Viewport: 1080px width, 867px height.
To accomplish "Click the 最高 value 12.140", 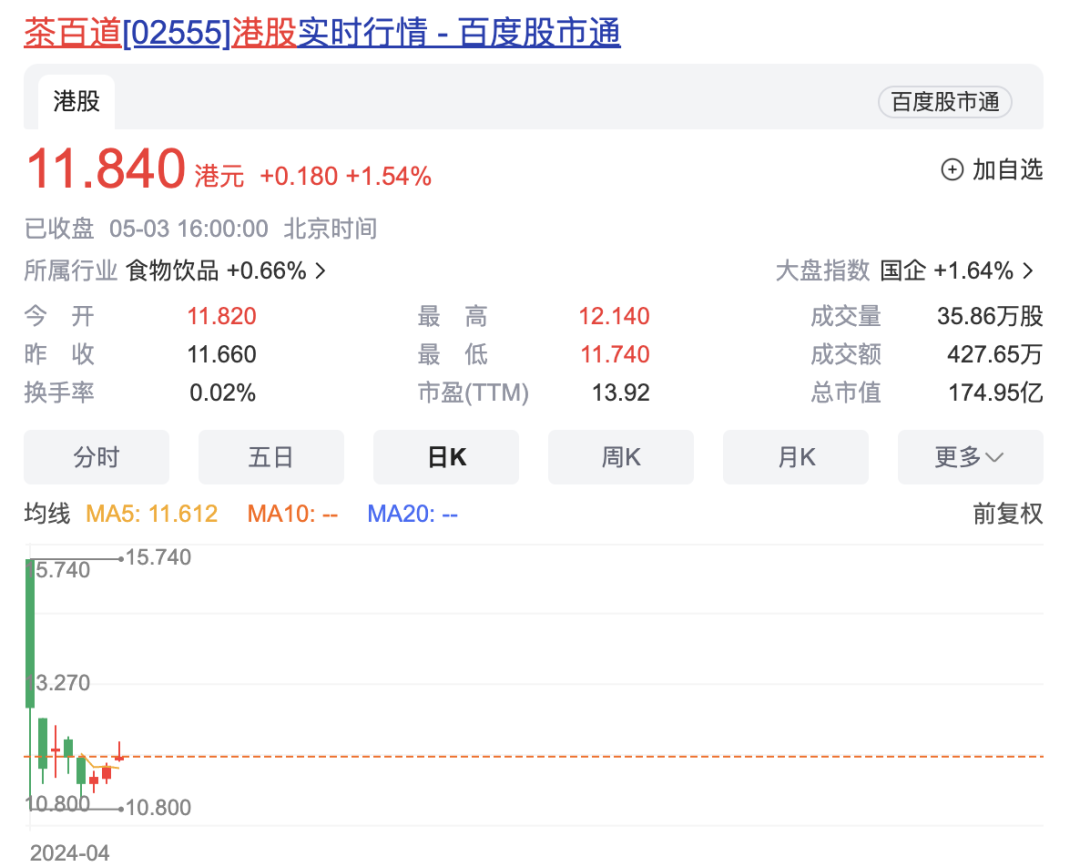I will click(614, 316).
